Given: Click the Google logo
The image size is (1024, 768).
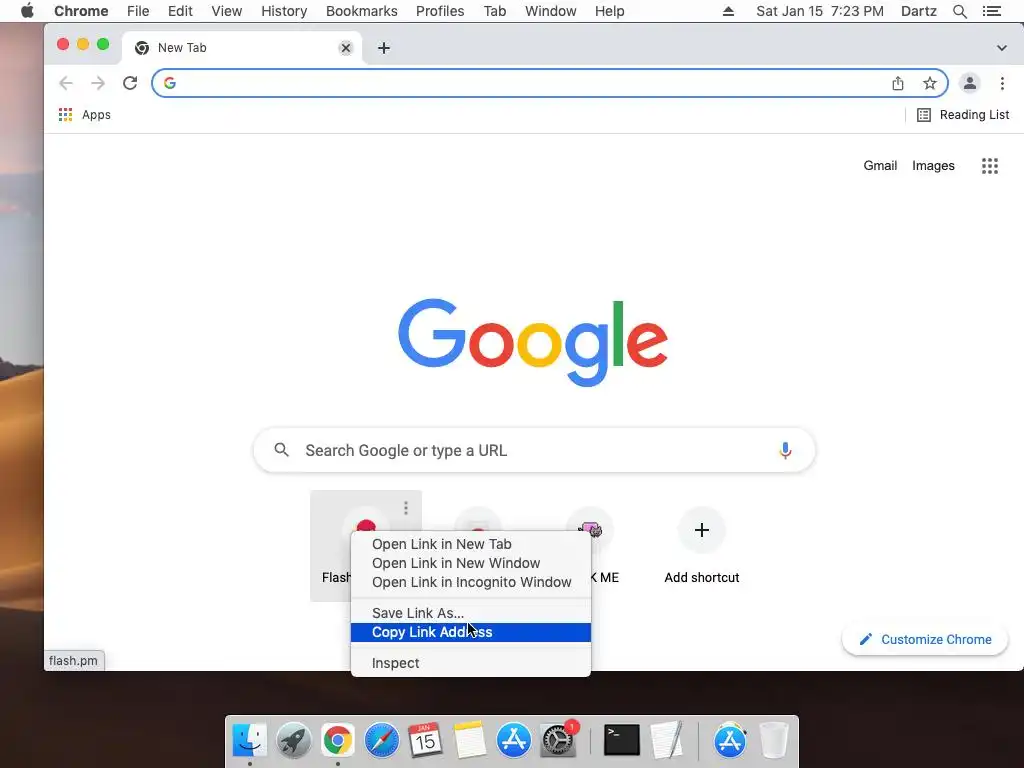Looking at the screenshot, I should tap(533, 342).
